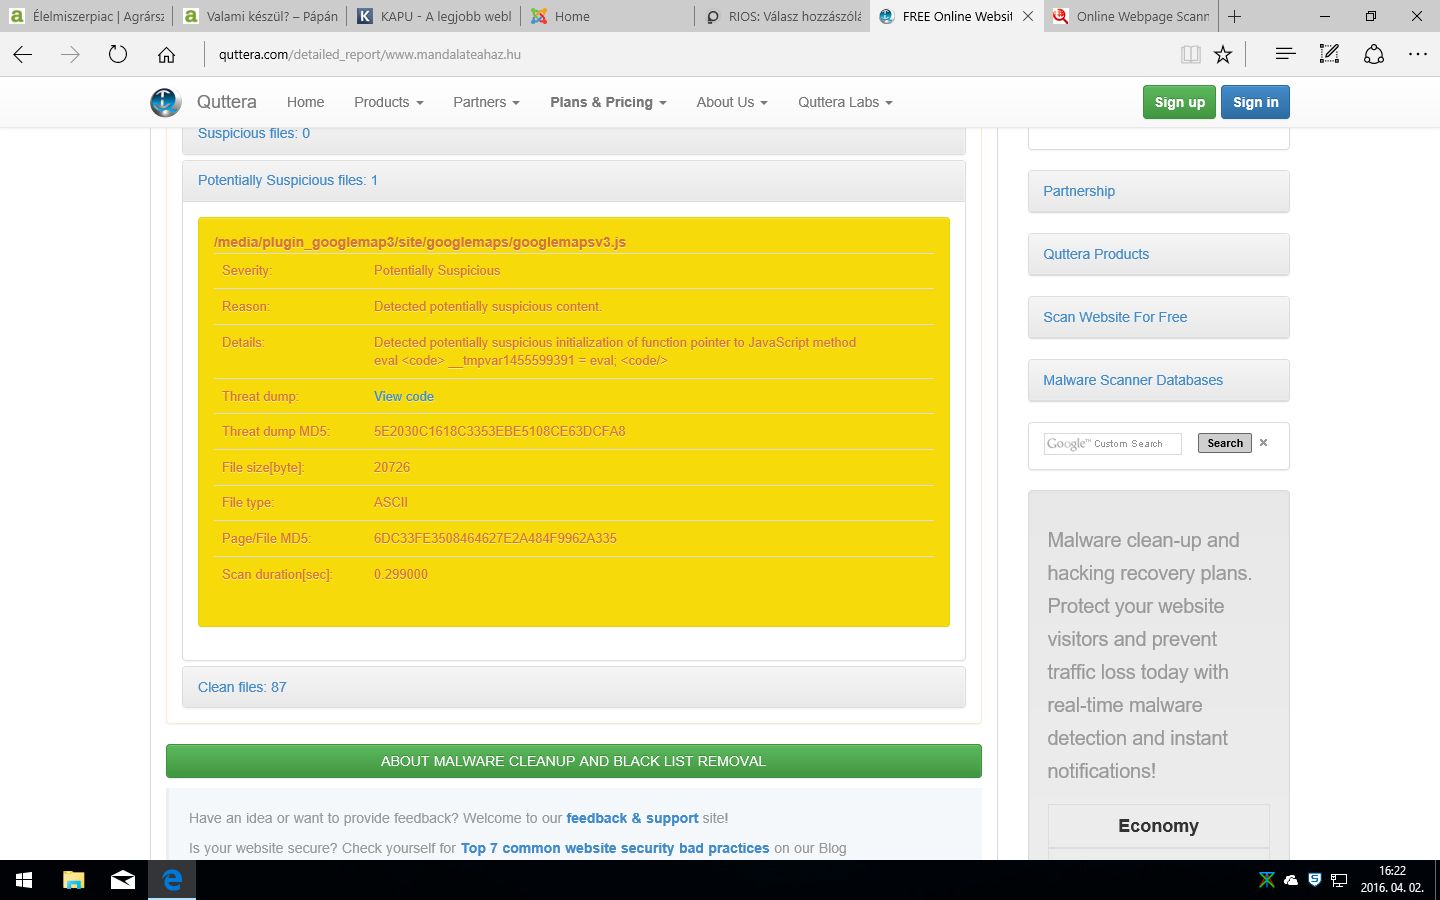Open reading view icon in address bar
Image resolution: width=1440 pixels, height=900 pixels.
click(x=1190, y=55)
